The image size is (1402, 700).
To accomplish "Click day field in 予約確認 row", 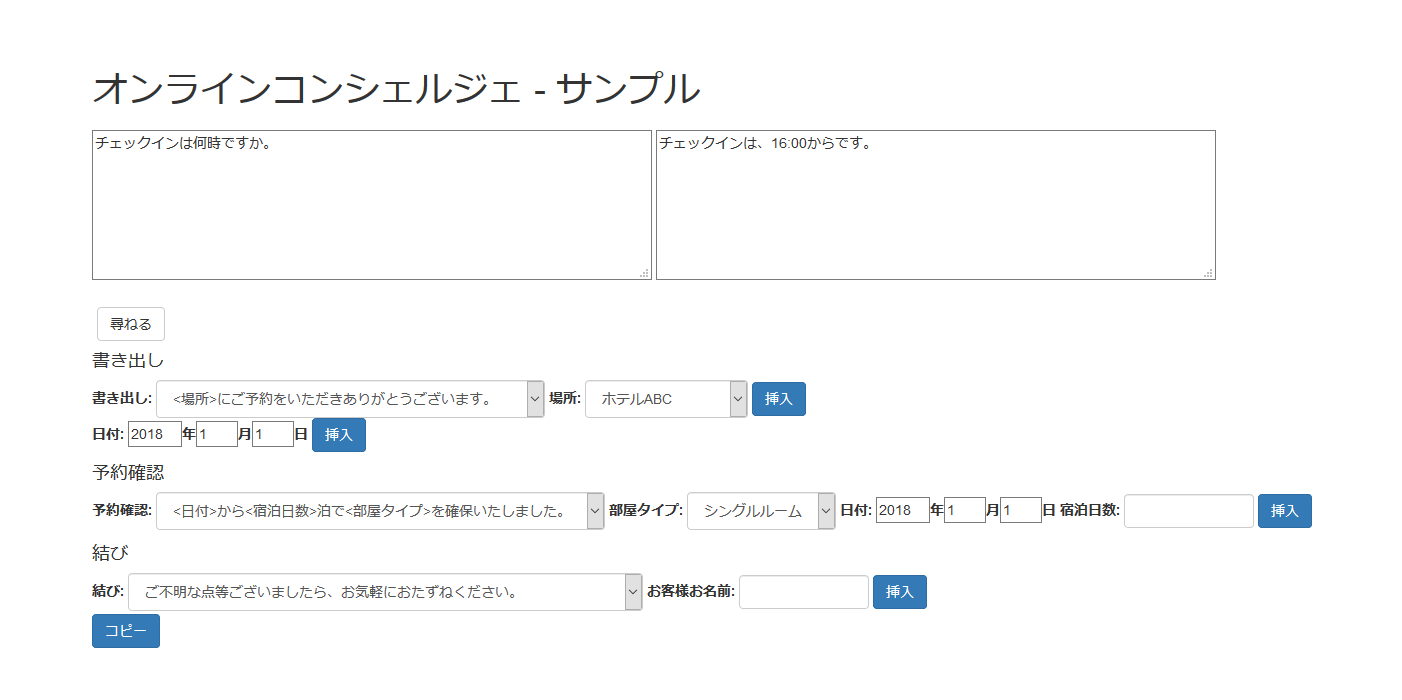I will click(x=1021, y=511).
